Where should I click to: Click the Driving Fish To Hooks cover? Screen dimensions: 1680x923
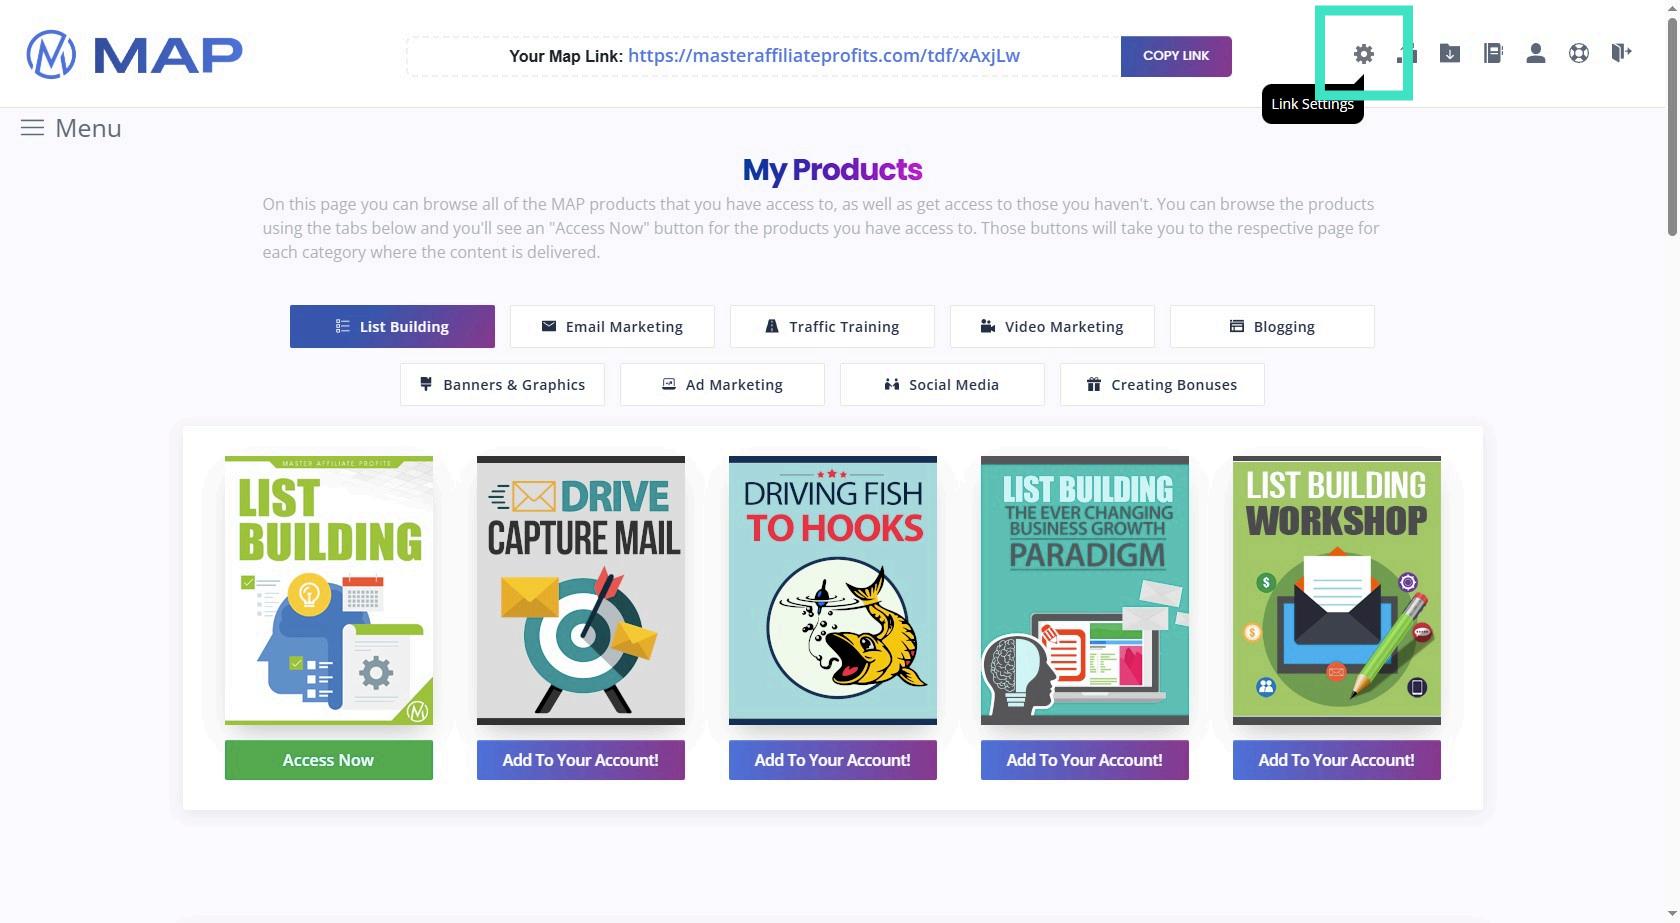[x=833, y=590]
